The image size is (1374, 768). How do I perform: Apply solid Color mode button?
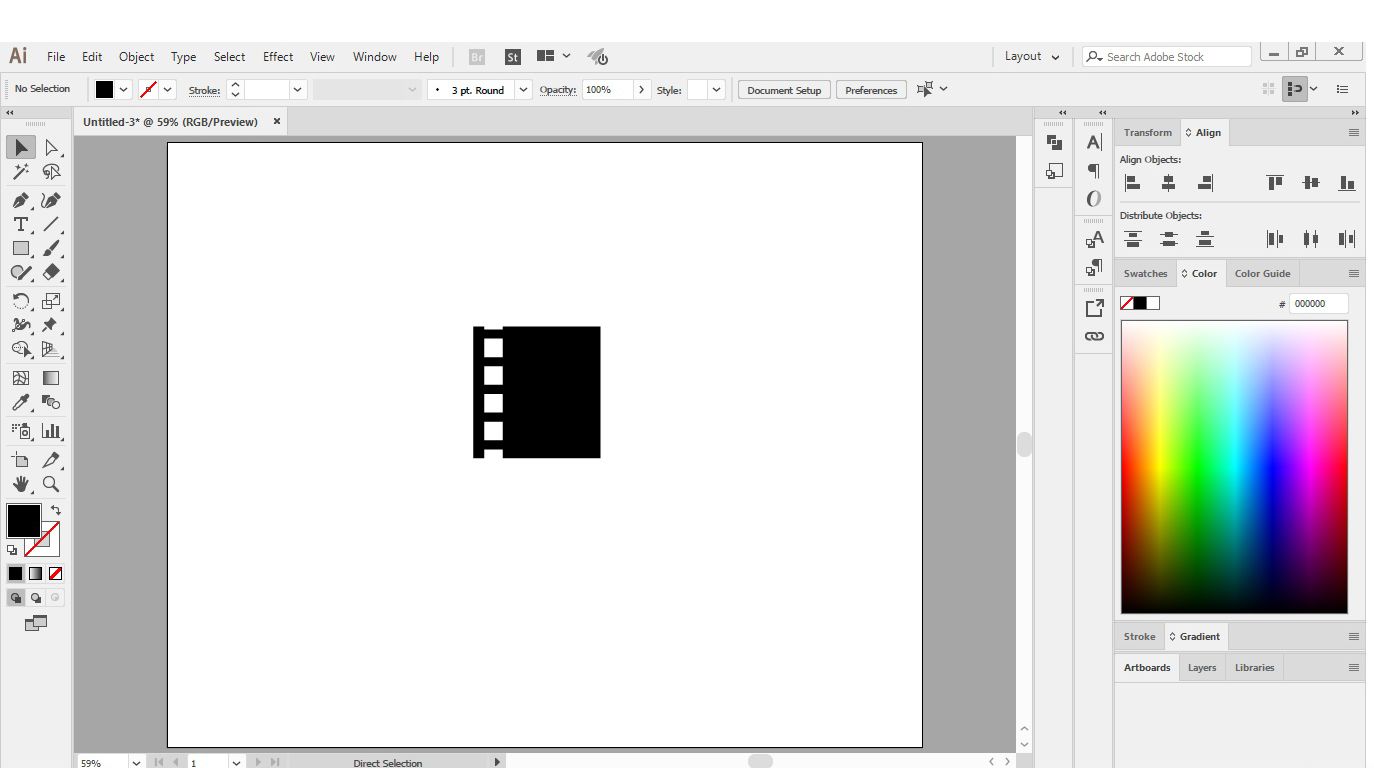coord(16,573)
